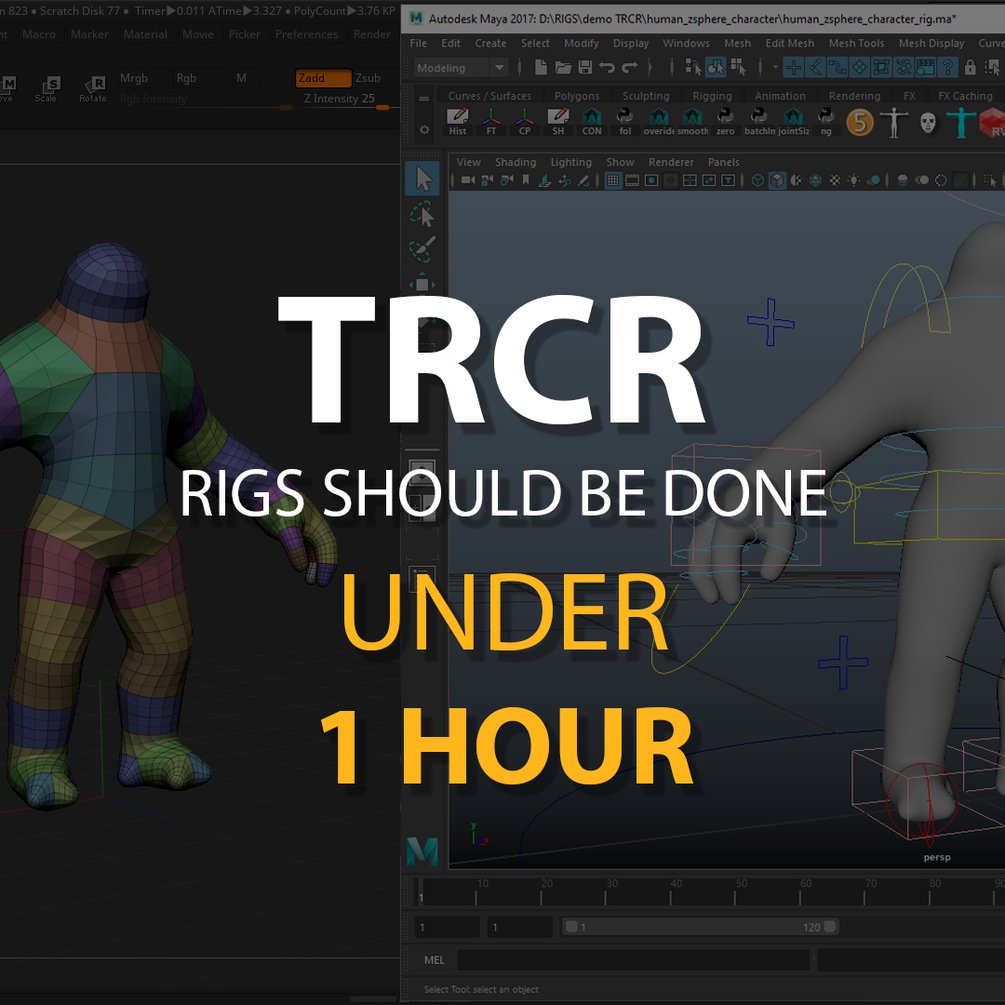This screenshot has height=1005, width=1005.
Task: Toggle the lock selection padlock icon
Action: click(970, 67)
